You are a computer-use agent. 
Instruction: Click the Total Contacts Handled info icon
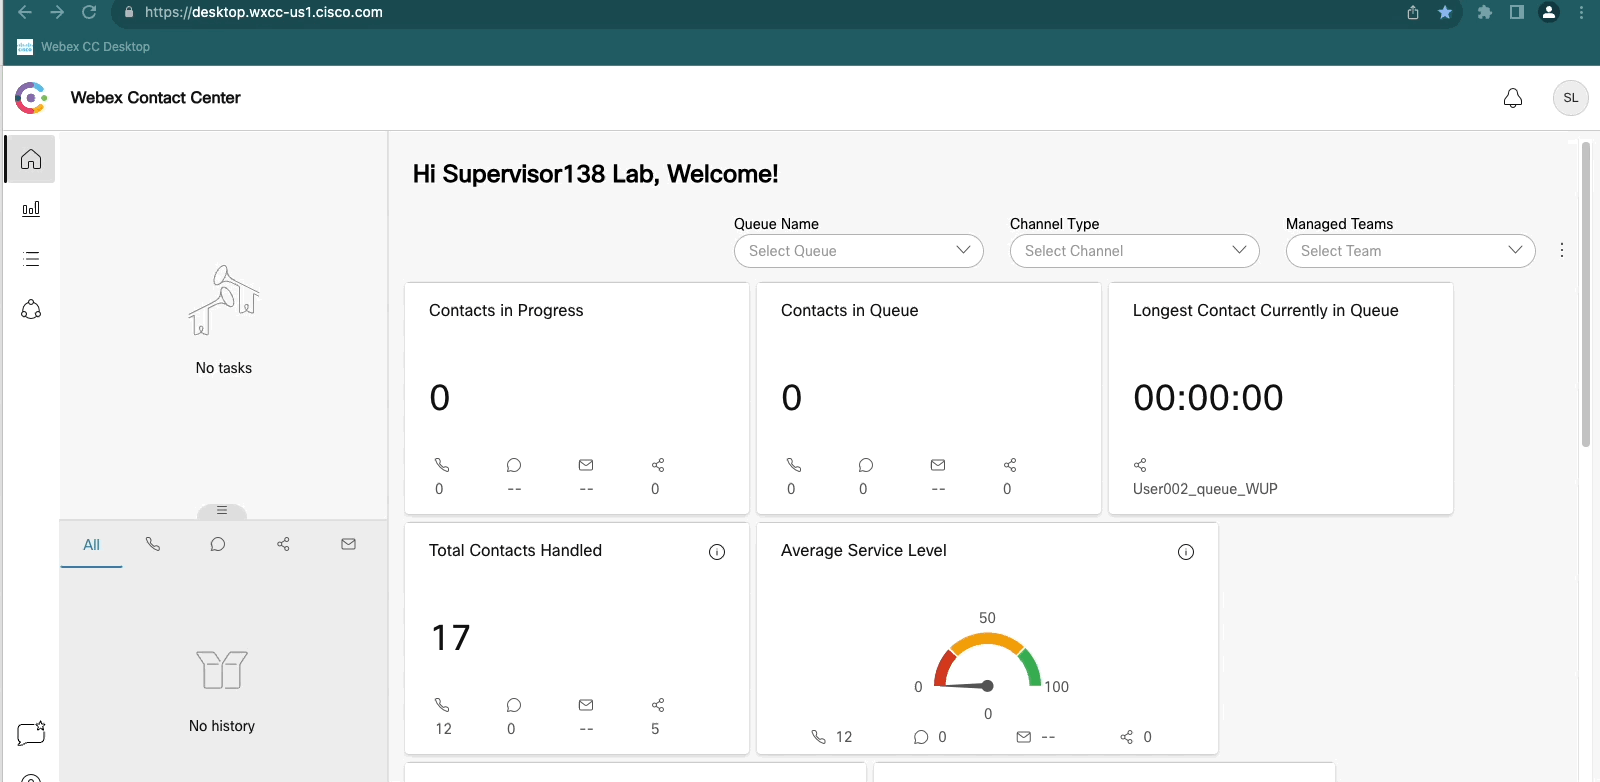click(717, 552)
